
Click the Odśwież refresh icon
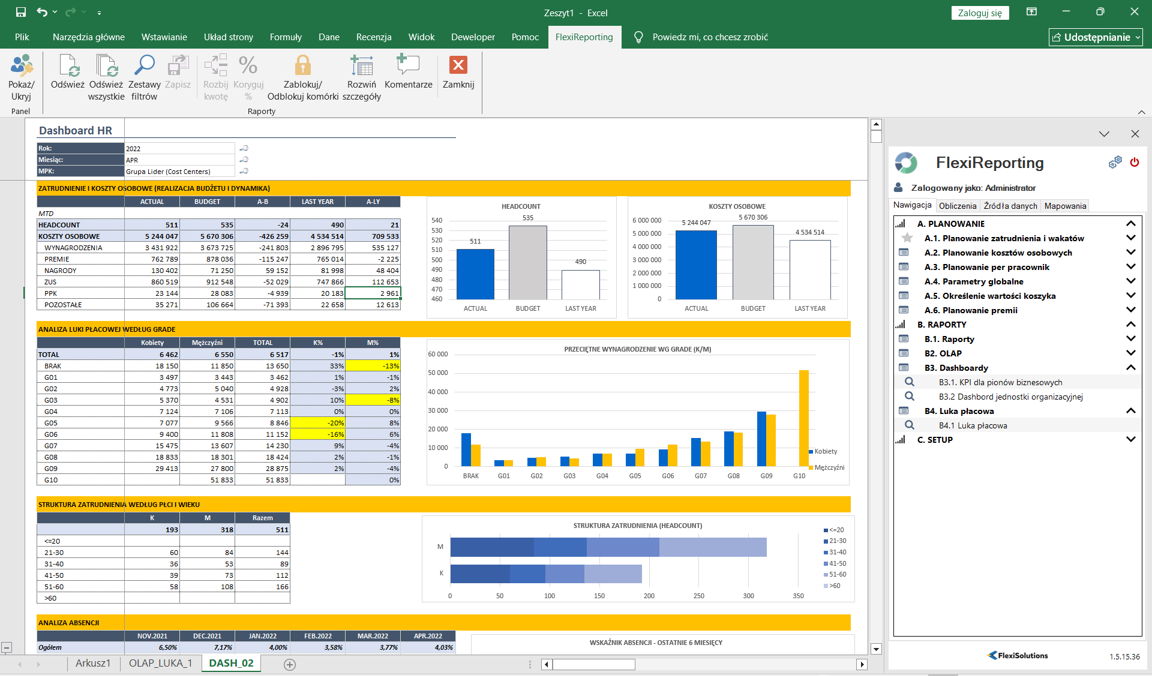click(68, 67)
